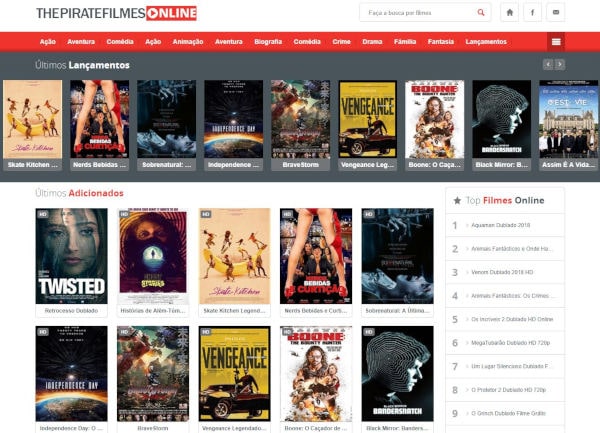
Task: Open the Animação category
Action: [188, 42]
